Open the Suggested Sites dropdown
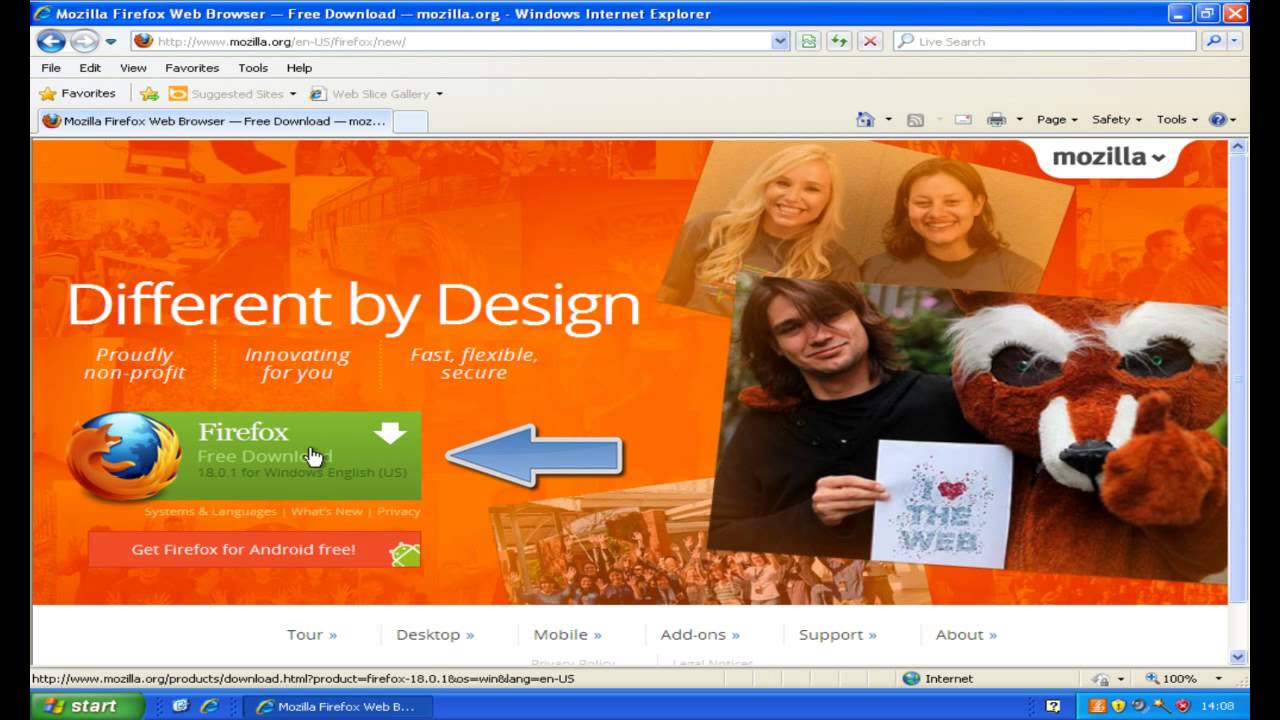The image size is (1280, 720). pyautogui.click(x=232, y=93)
